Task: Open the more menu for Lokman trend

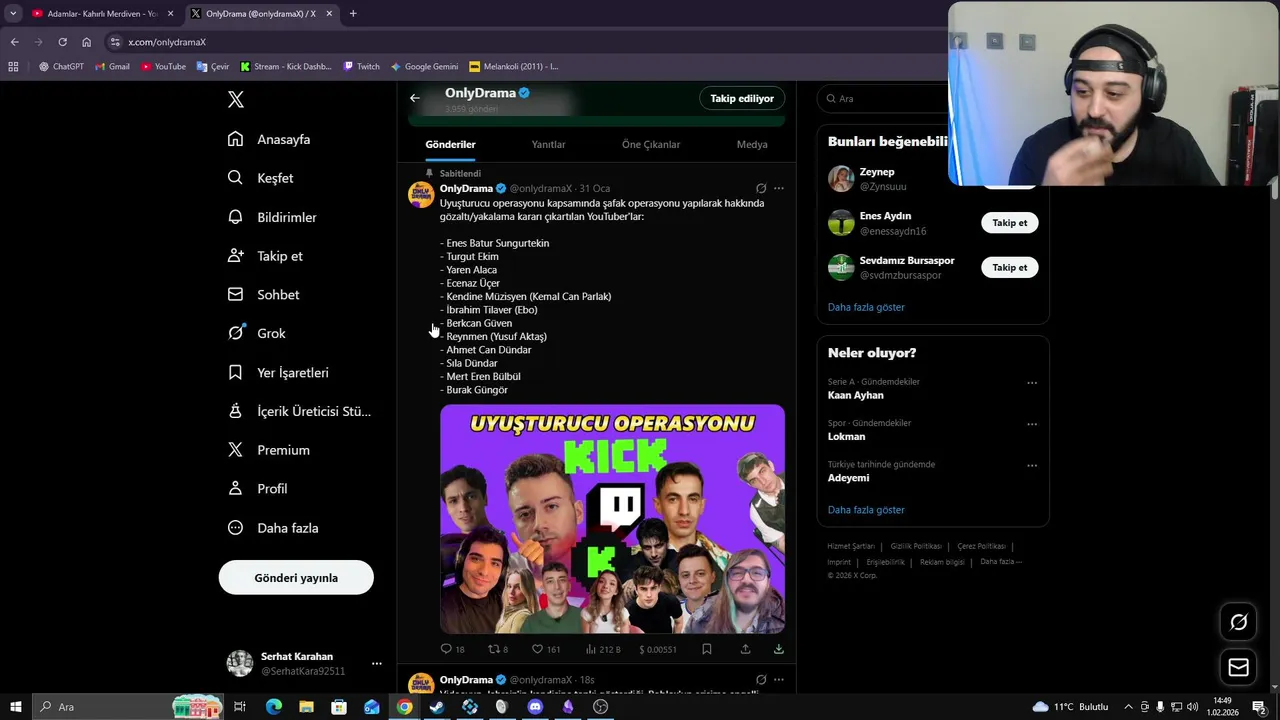Action: (1032, 424)
